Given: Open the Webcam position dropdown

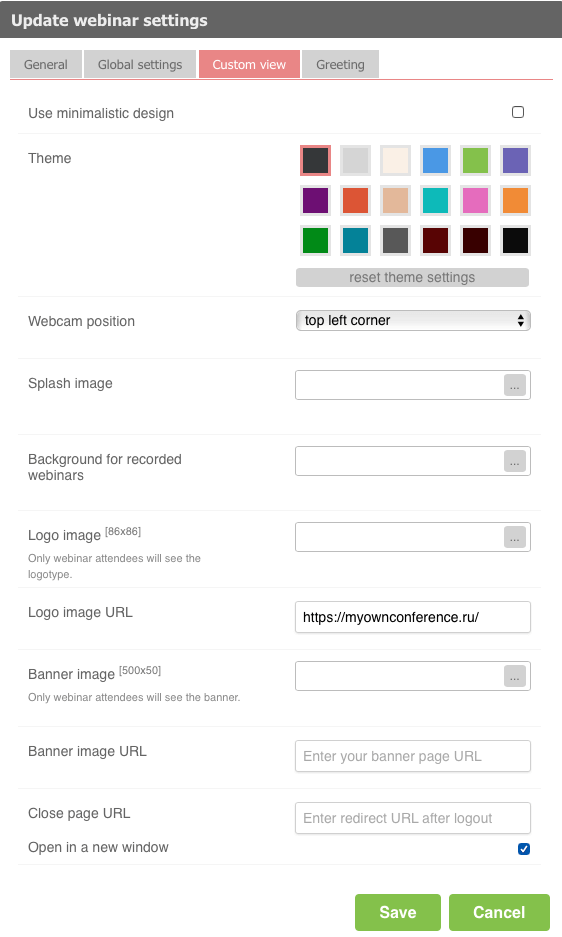Looking at the screenshot, I should [x=413, y=320].
